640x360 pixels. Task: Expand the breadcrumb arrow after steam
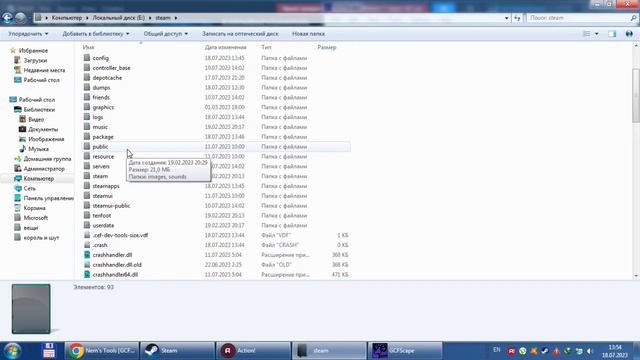click(176, 18)
